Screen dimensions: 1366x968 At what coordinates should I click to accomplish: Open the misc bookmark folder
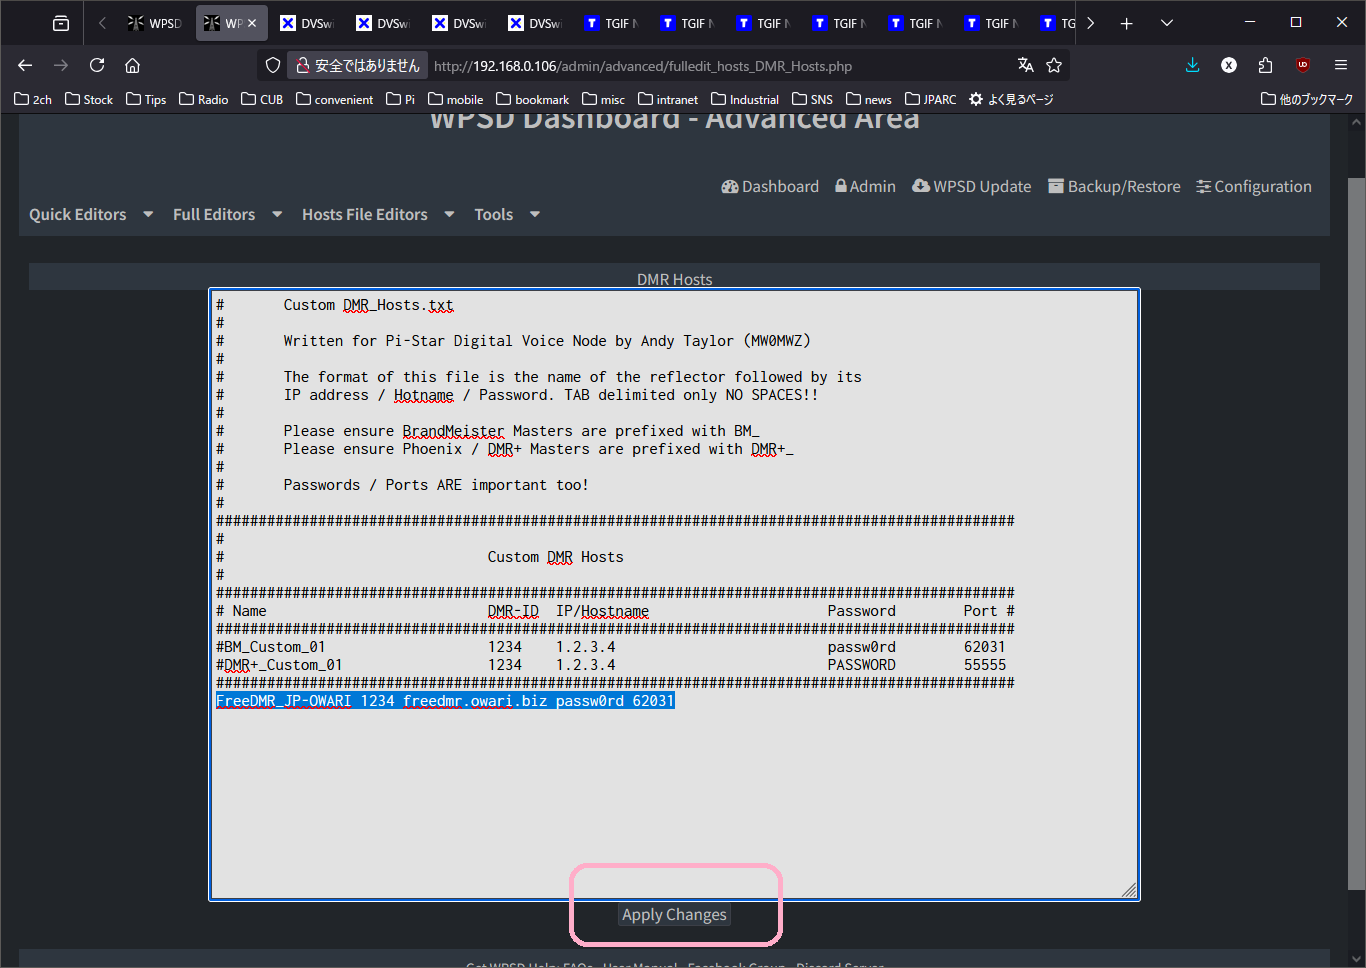[604, 99]
